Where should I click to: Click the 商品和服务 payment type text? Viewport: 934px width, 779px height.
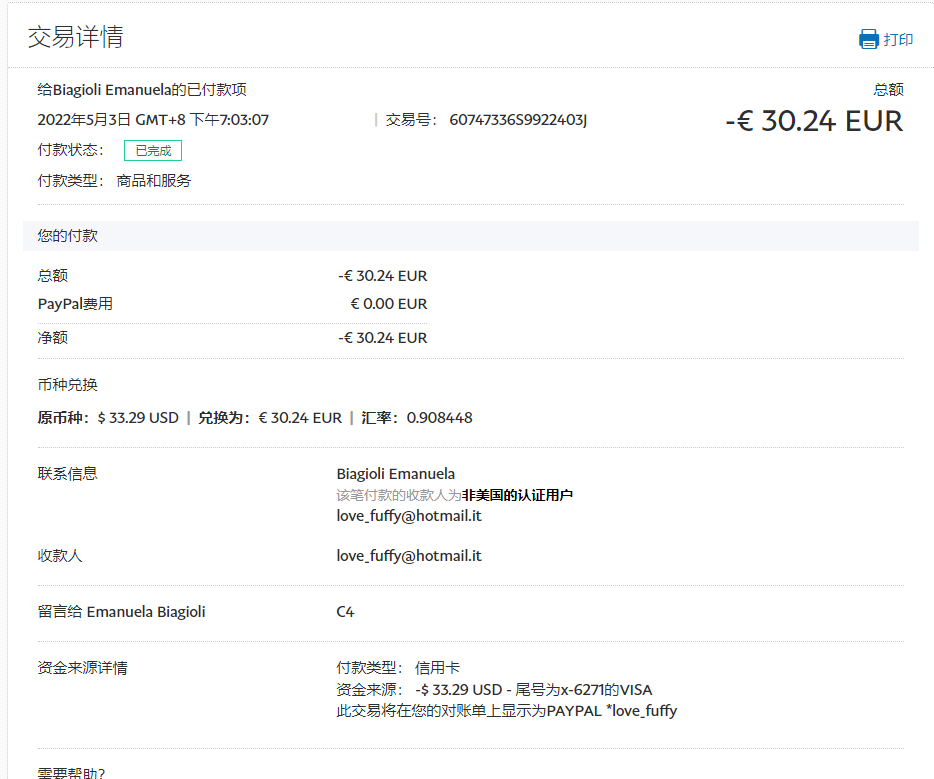(x=154, y=181)
